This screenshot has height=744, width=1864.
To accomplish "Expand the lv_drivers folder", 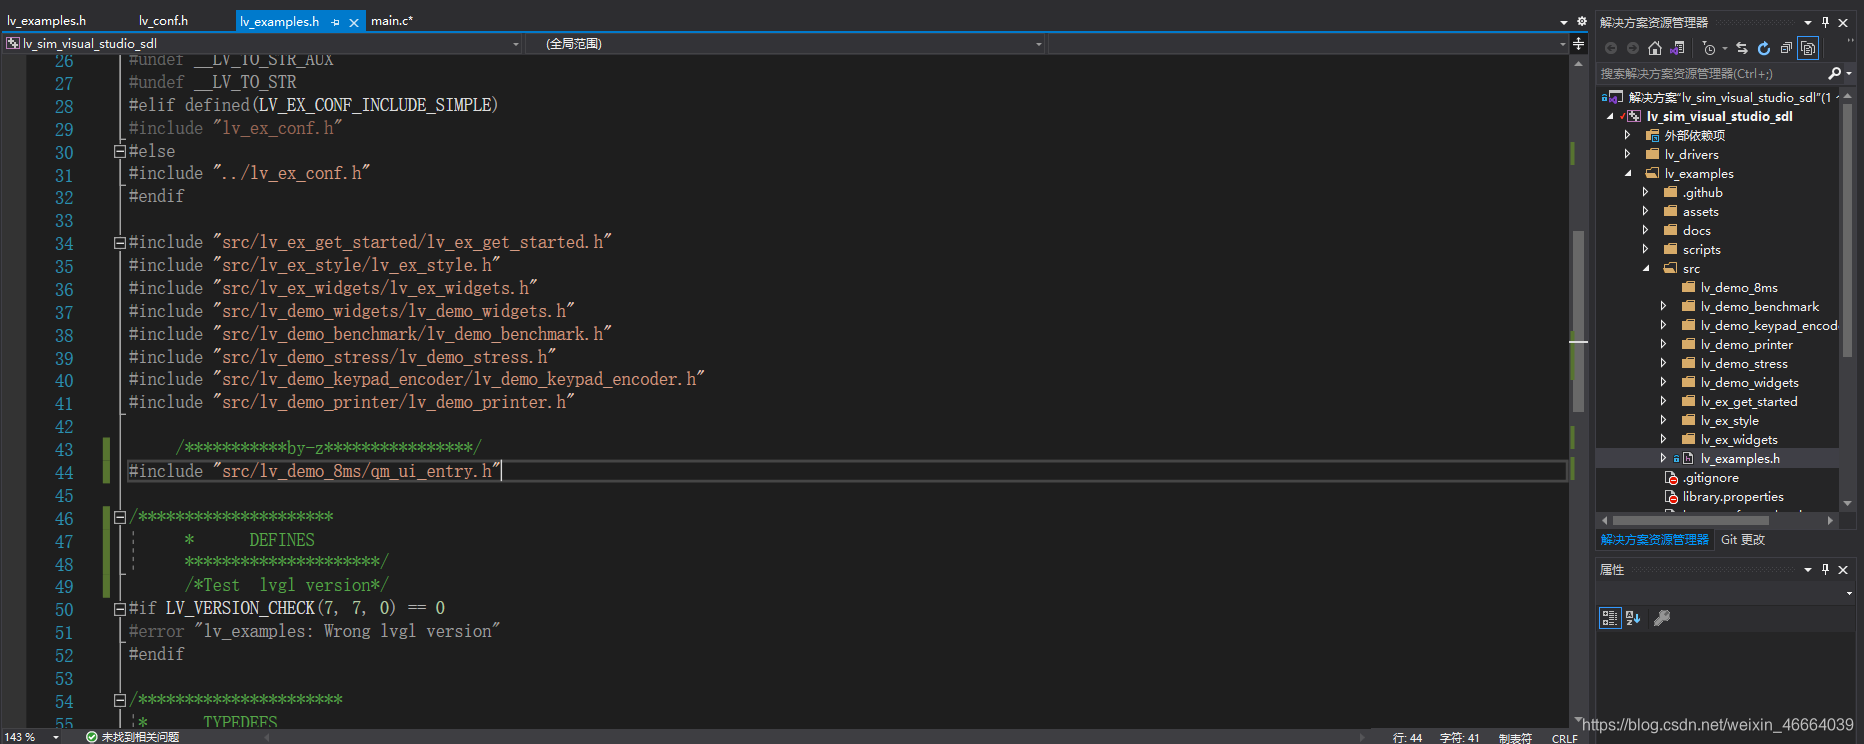I will [1627, 154].
